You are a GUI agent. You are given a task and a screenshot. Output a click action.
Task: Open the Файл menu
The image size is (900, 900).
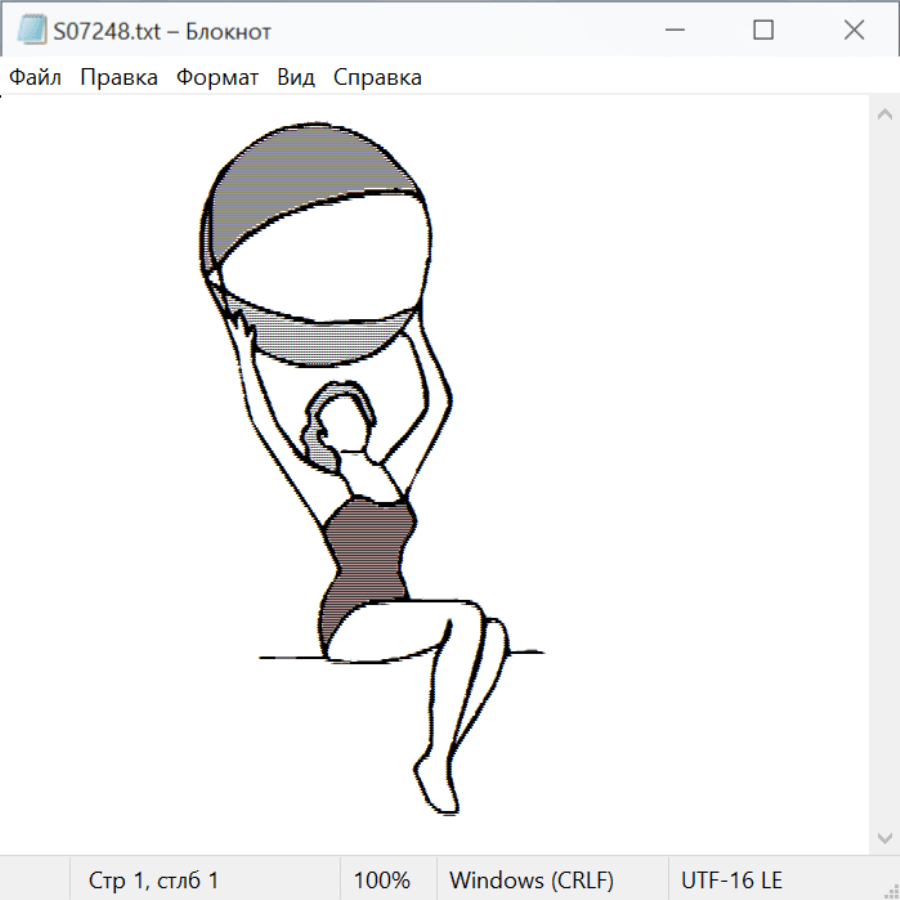[36, 78]
